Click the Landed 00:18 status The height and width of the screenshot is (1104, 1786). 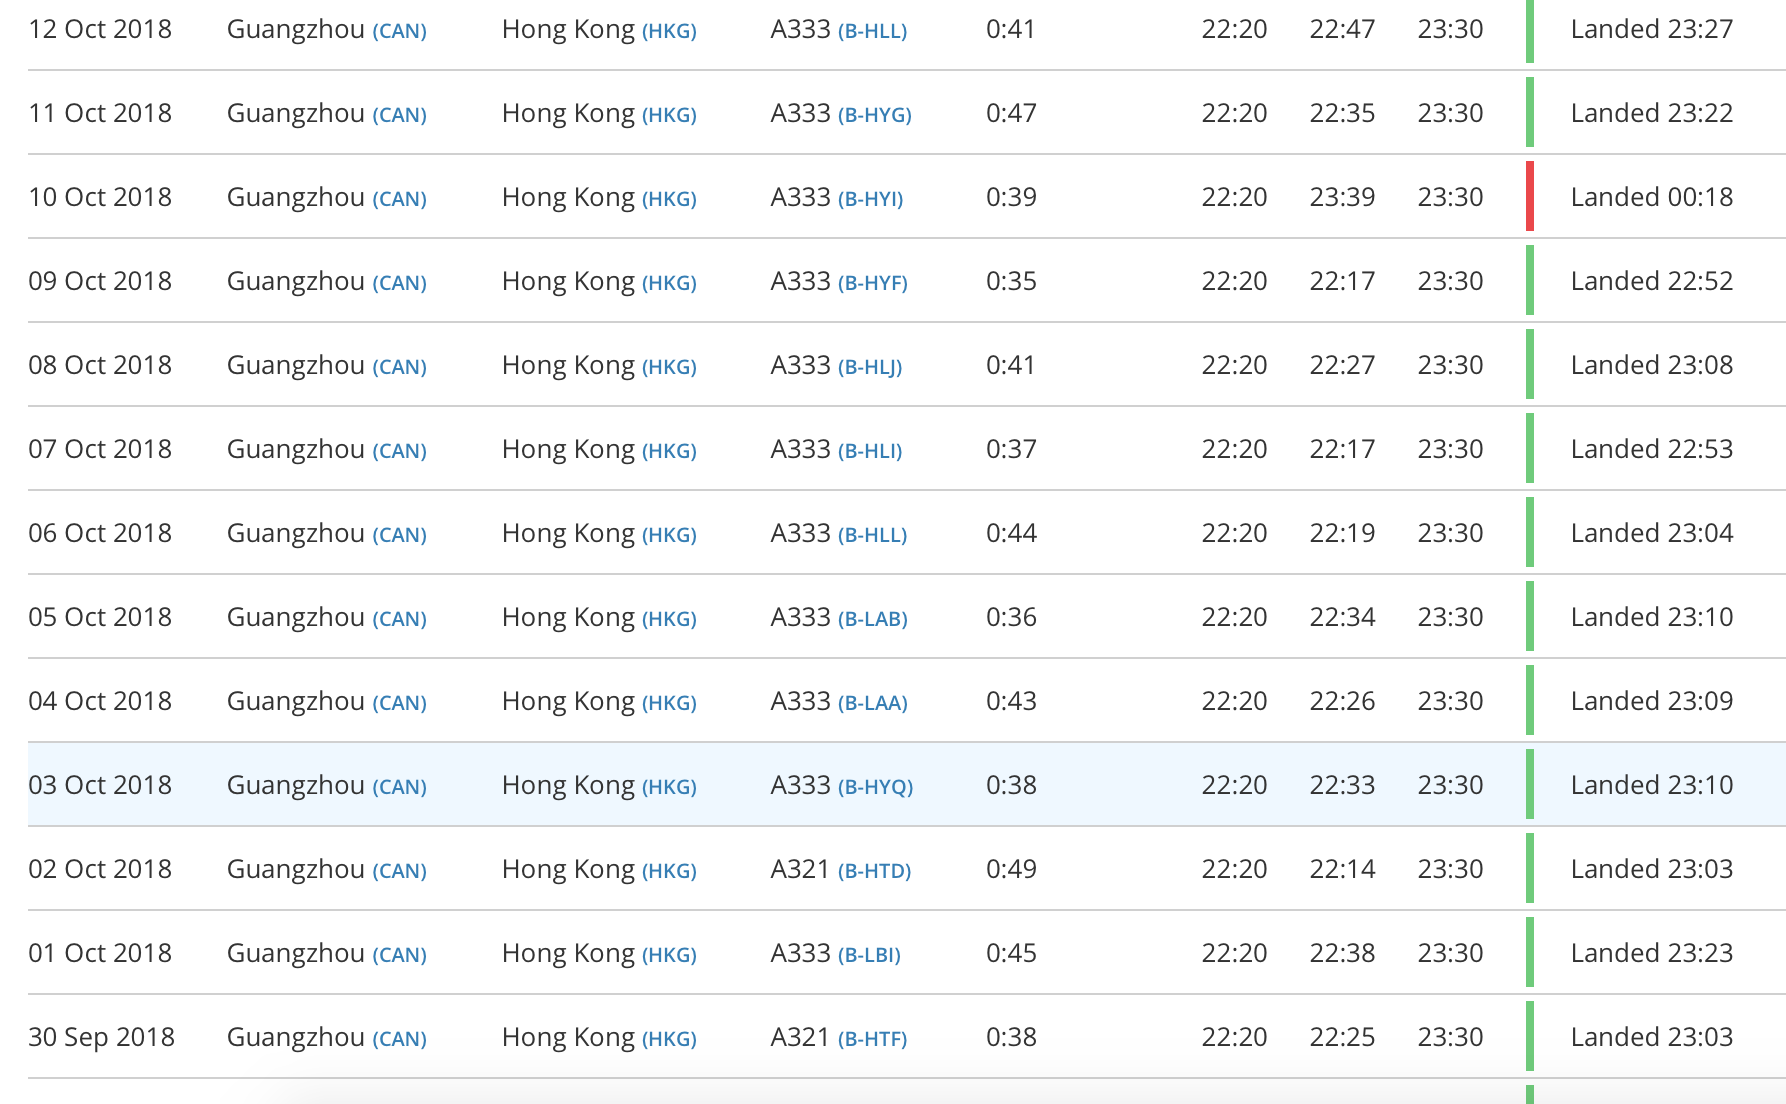(1652, 197)
